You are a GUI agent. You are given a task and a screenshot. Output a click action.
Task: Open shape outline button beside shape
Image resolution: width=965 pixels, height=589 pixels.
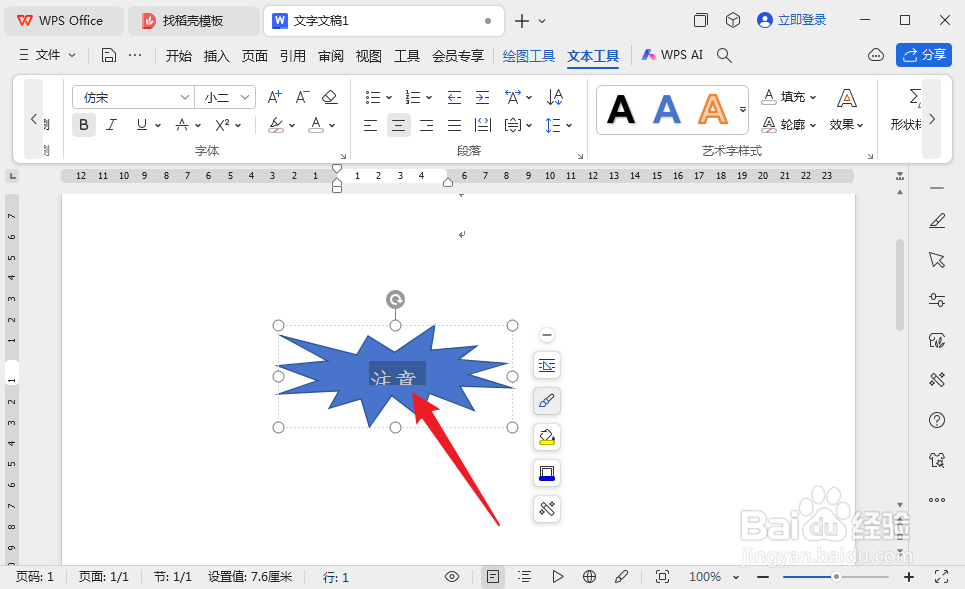(x=547, y=473)
